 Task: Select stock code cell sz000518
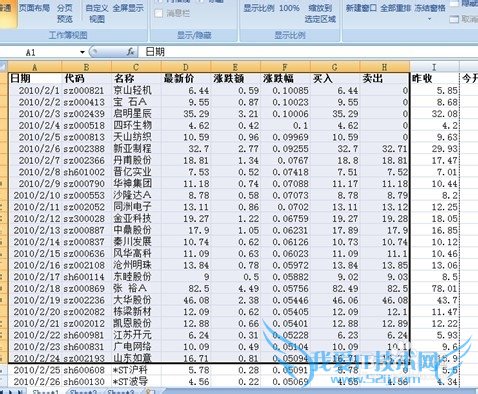pos(86,125)
